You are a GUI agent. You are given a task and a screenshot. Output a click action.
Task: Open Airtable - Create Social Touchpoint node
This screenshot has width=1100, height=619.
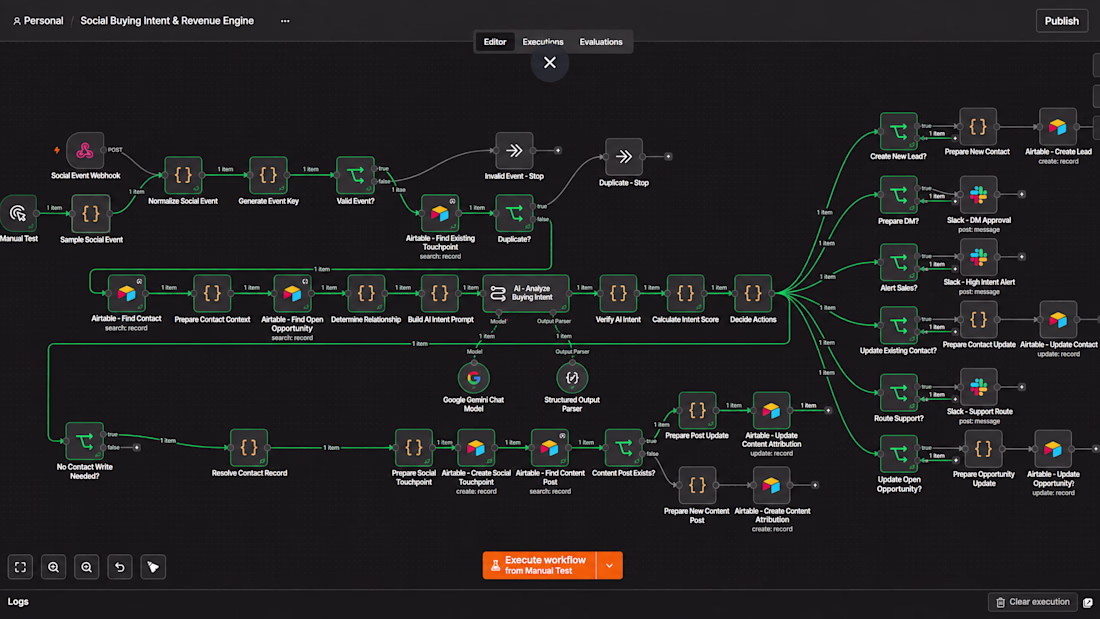476,448
